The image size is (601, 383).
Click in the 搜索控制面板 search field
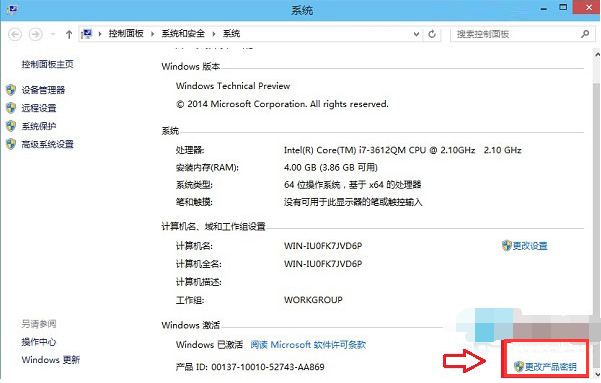tap(516, 34)
